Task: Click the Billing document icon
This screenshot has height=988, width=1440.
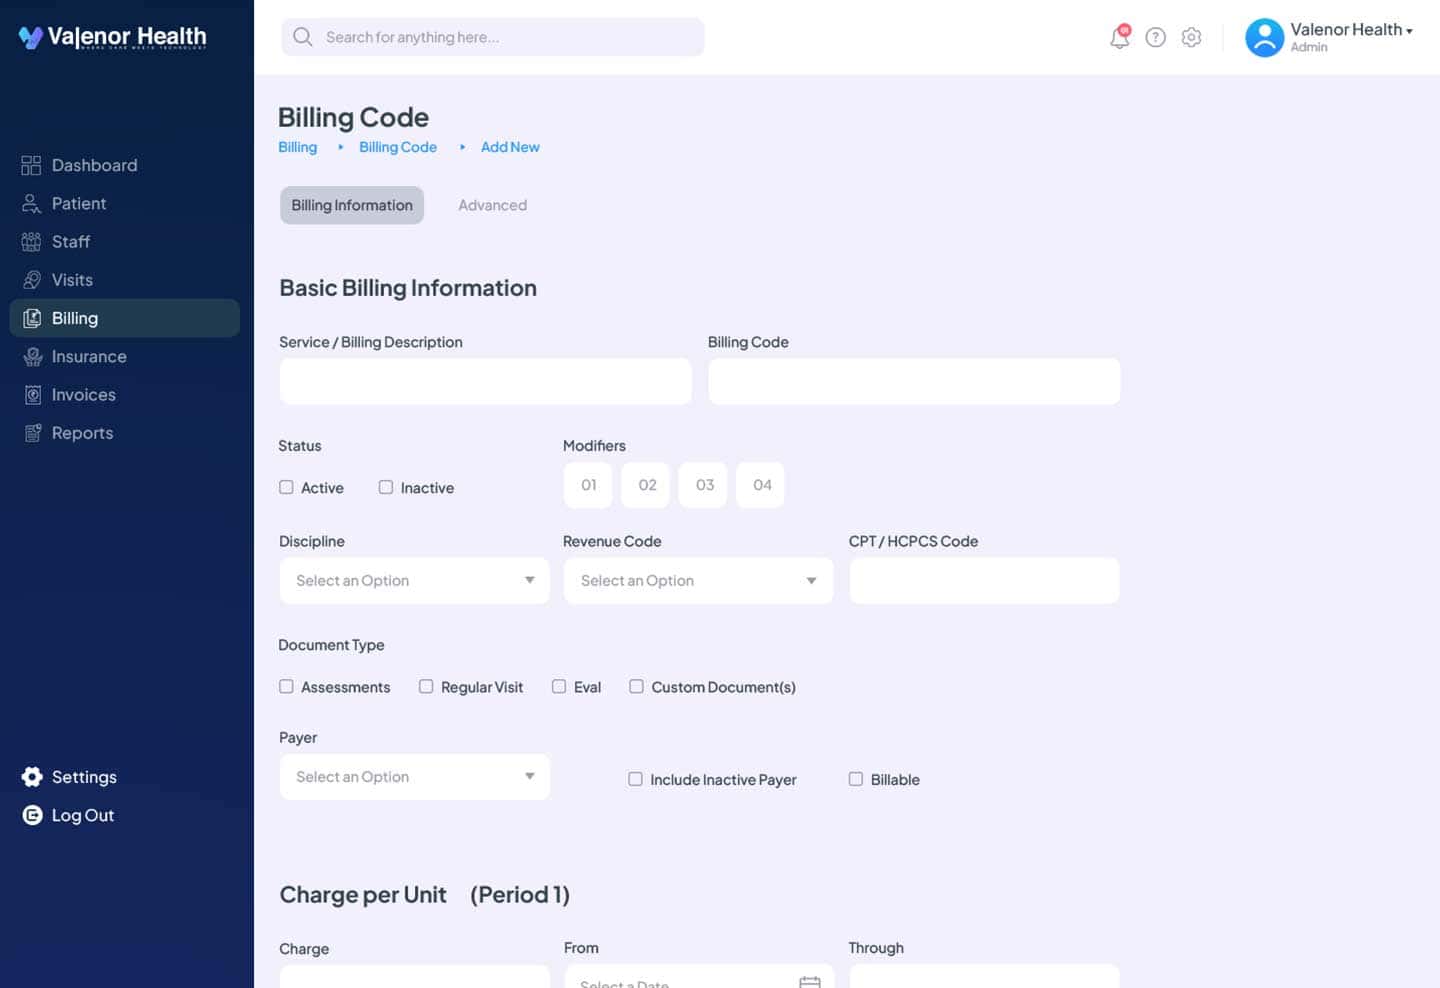Action: (31, 318)
